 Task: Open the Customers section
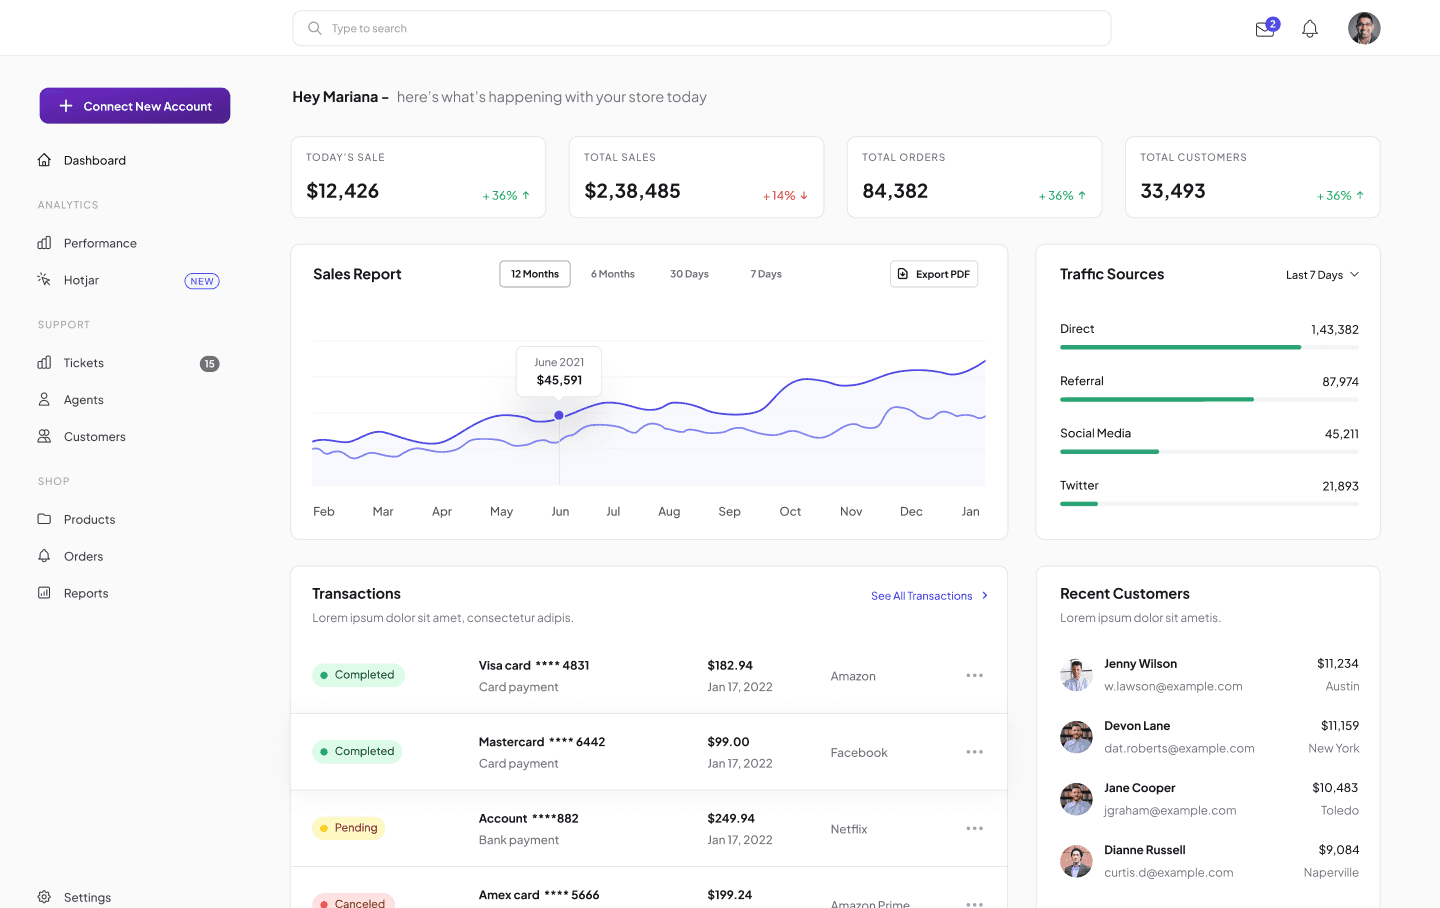coord(95,436)
